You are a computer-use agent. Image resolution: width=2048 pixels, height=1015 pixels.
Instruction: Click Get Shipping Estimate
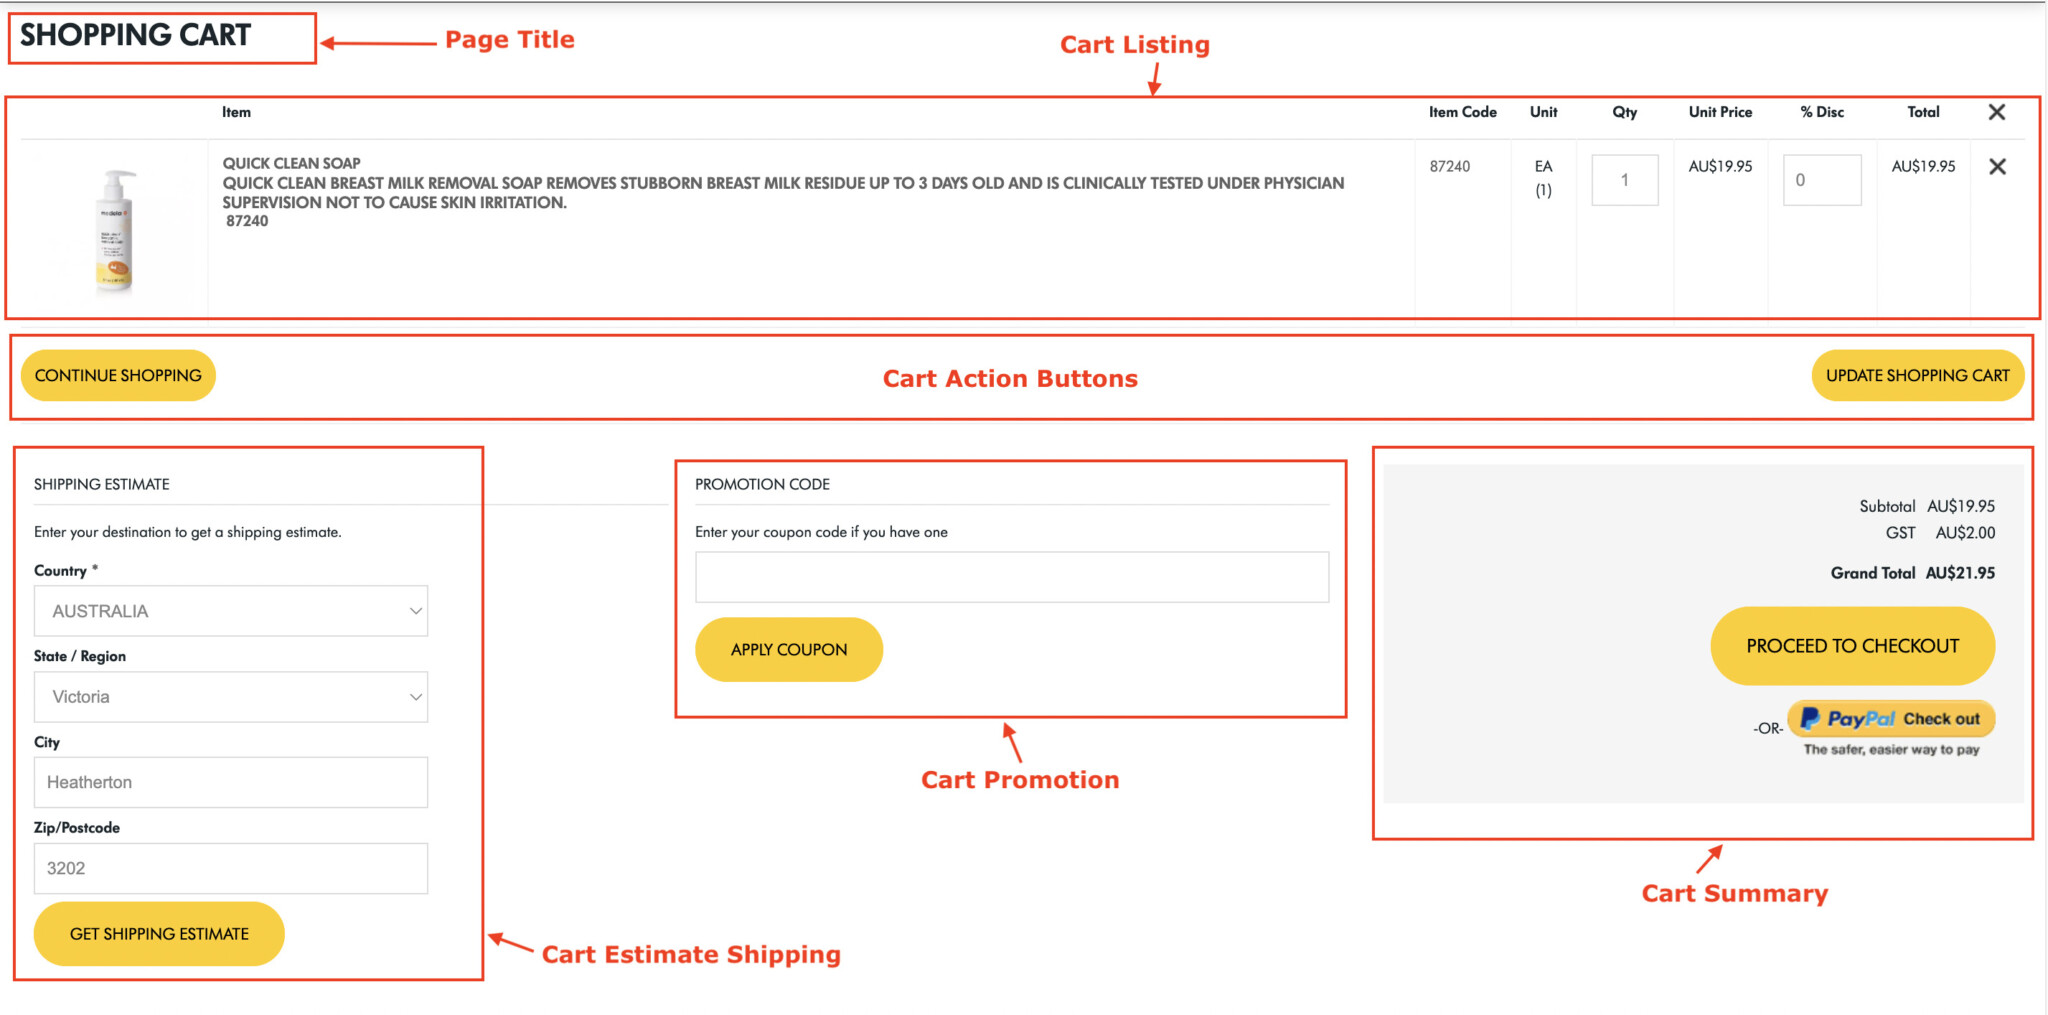pyautogui.click(x=158, y=933)
